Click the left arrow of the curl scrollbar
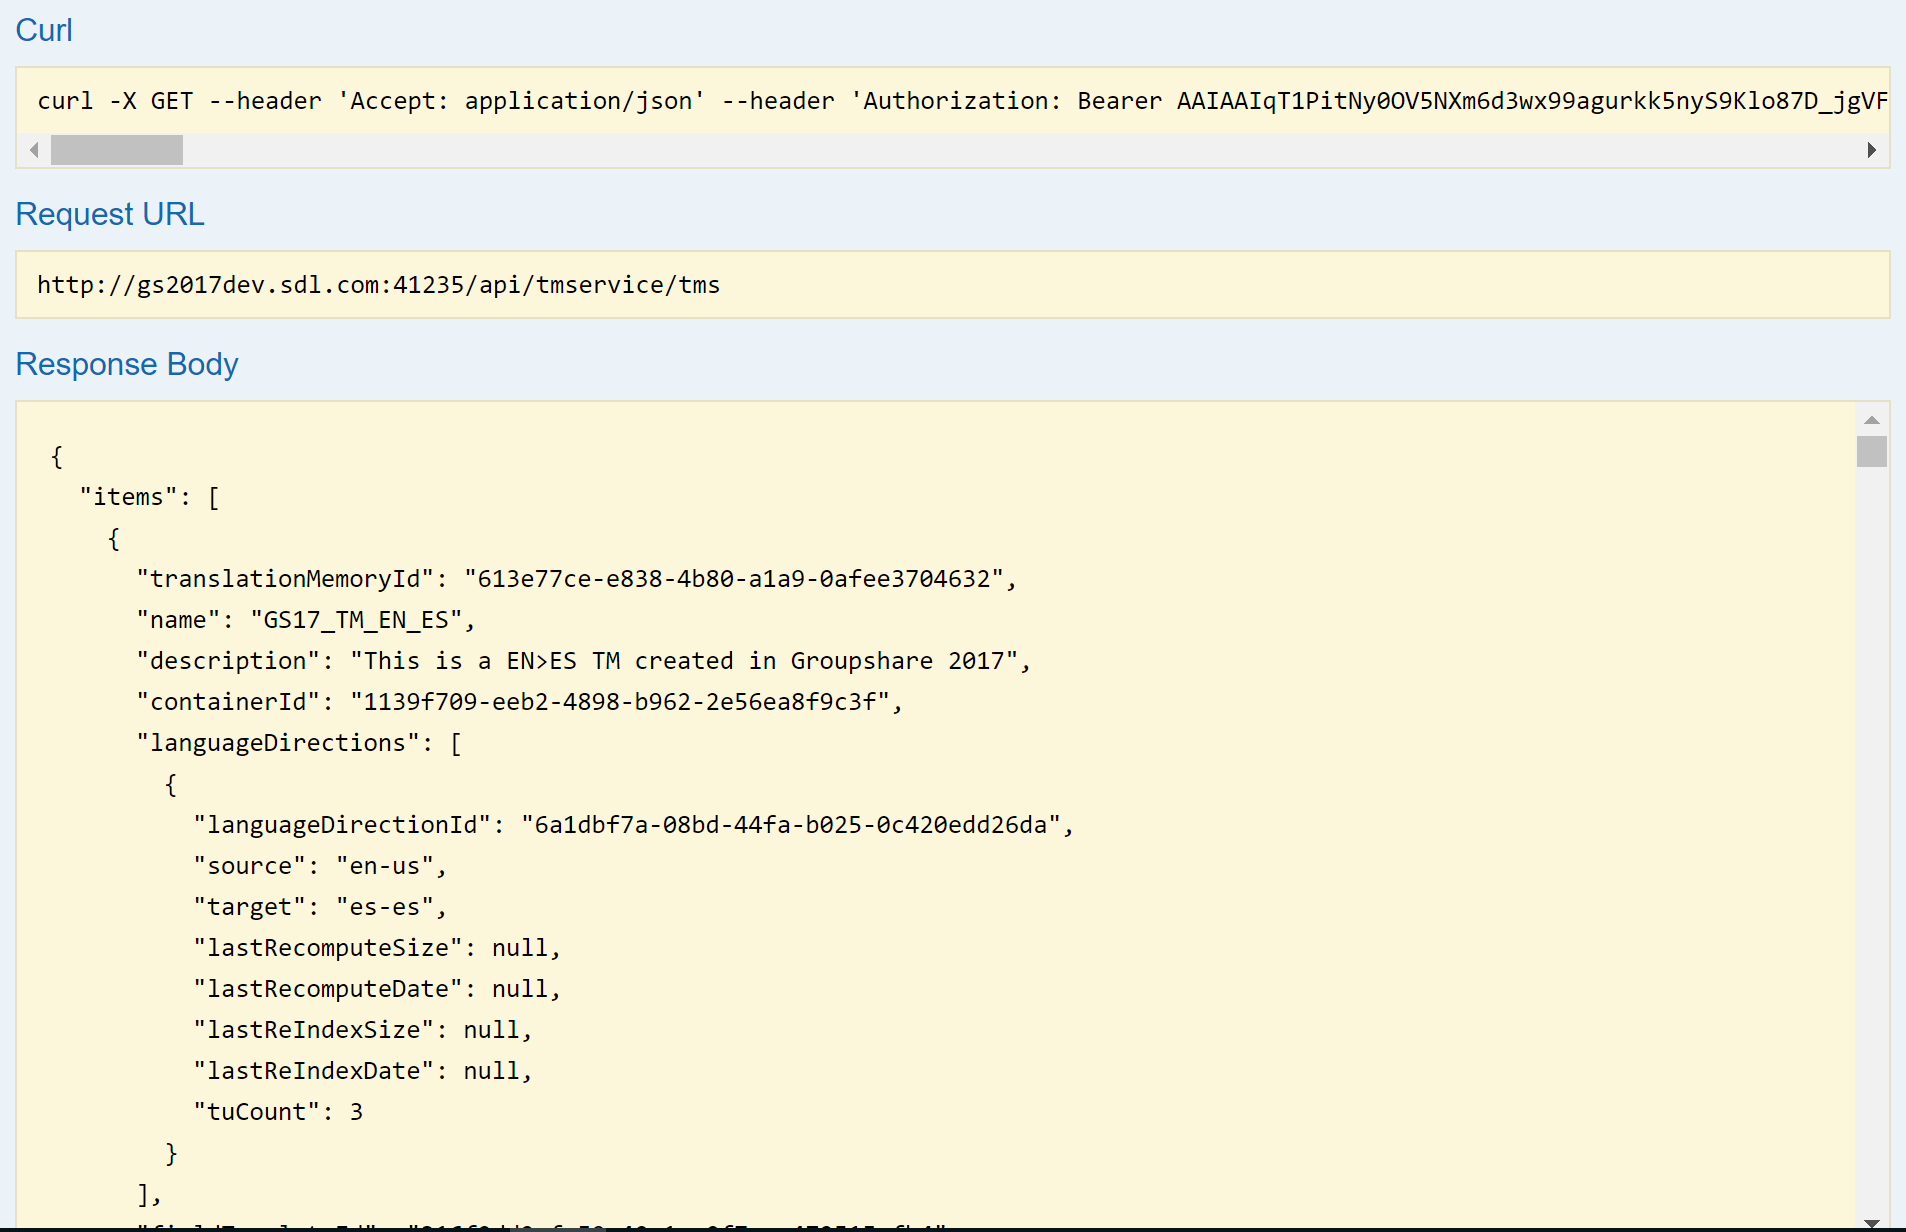Viewport: 1906px width, 1232px height. (34, 150)
